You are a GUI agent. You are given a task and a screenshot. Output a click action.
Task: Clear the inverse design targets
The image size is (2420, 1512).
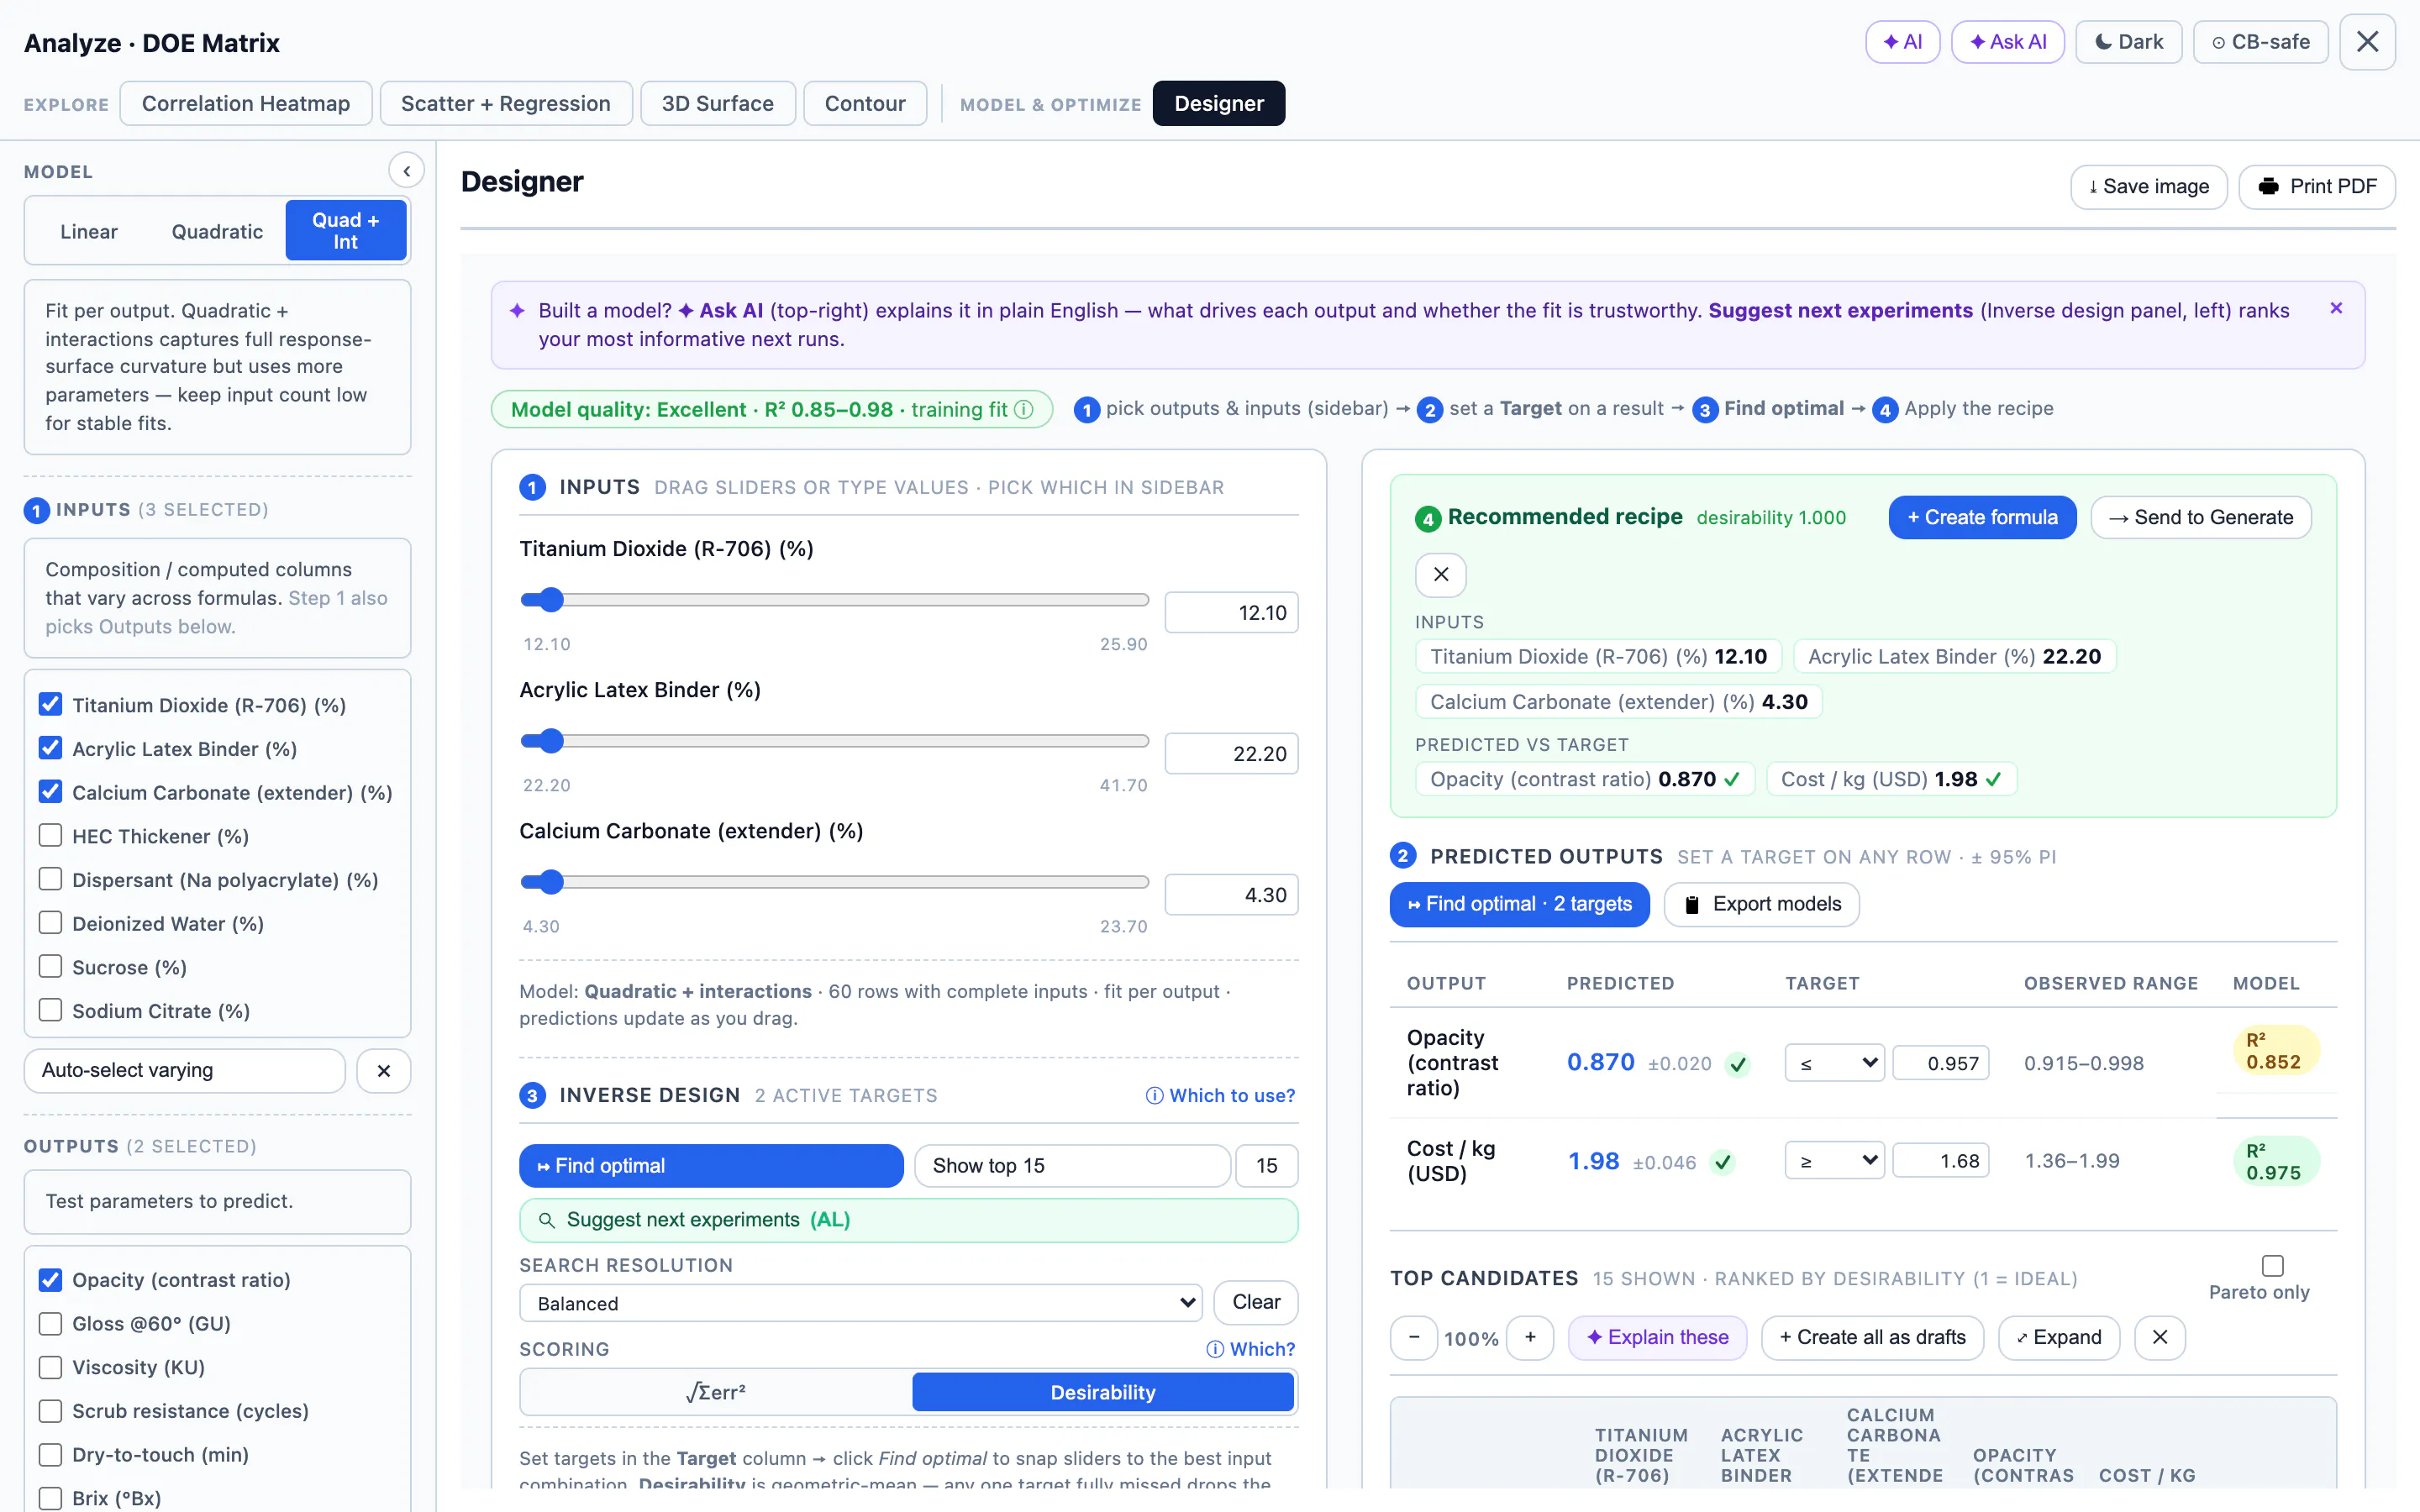tap(1255, 1302)
